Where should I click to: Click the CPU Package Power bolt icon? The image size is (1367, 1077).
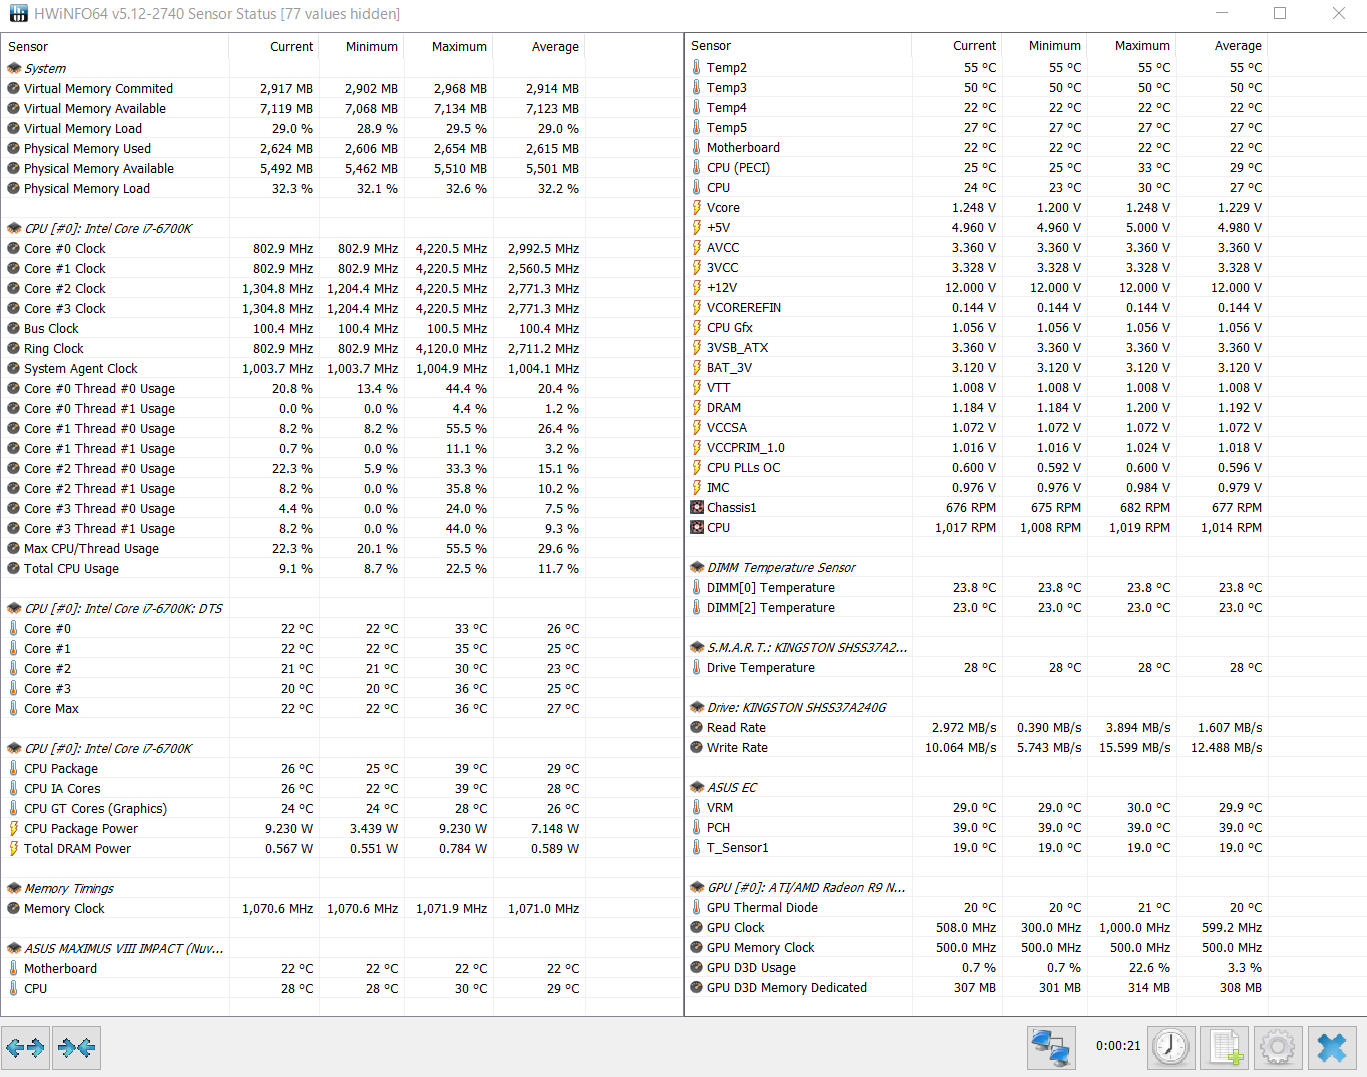[x=14, y=828]
